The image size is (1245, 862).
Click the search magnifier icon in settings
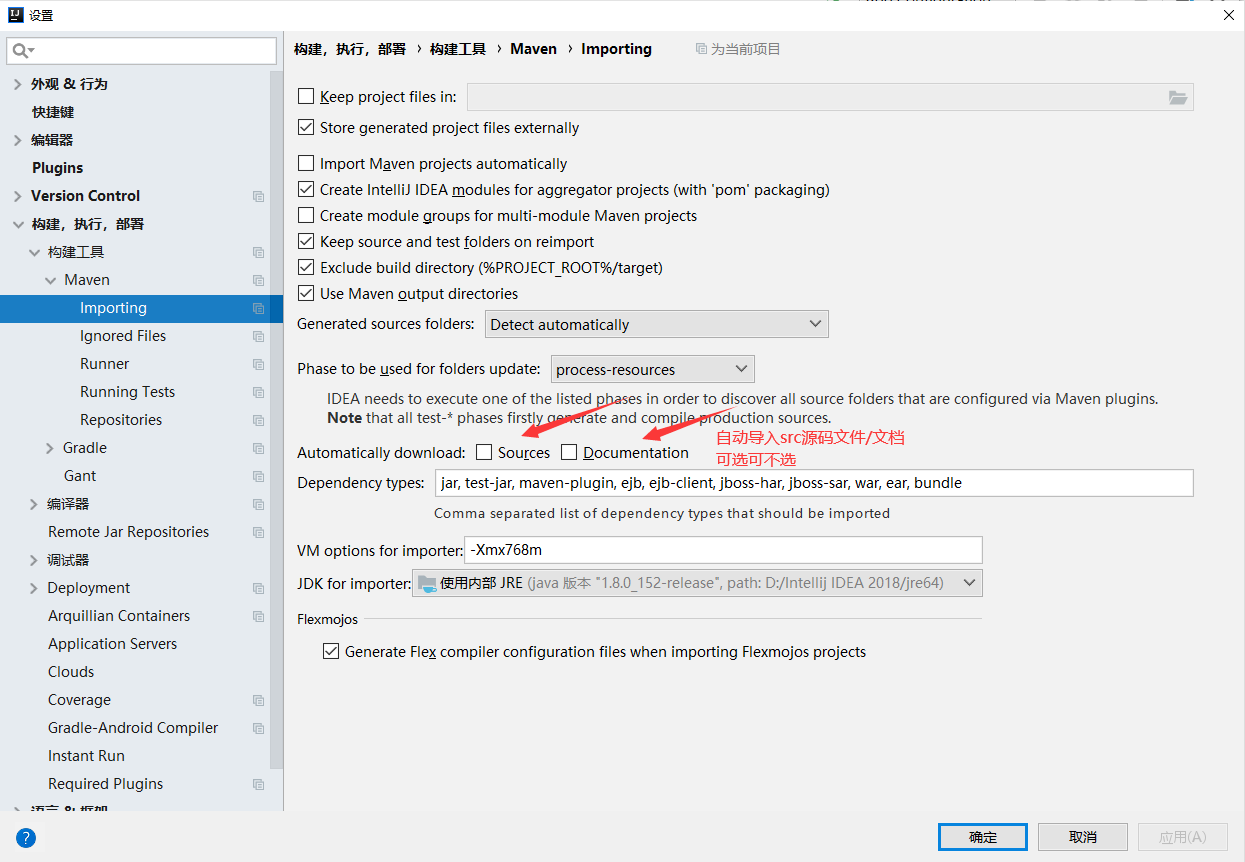point(23,50)
